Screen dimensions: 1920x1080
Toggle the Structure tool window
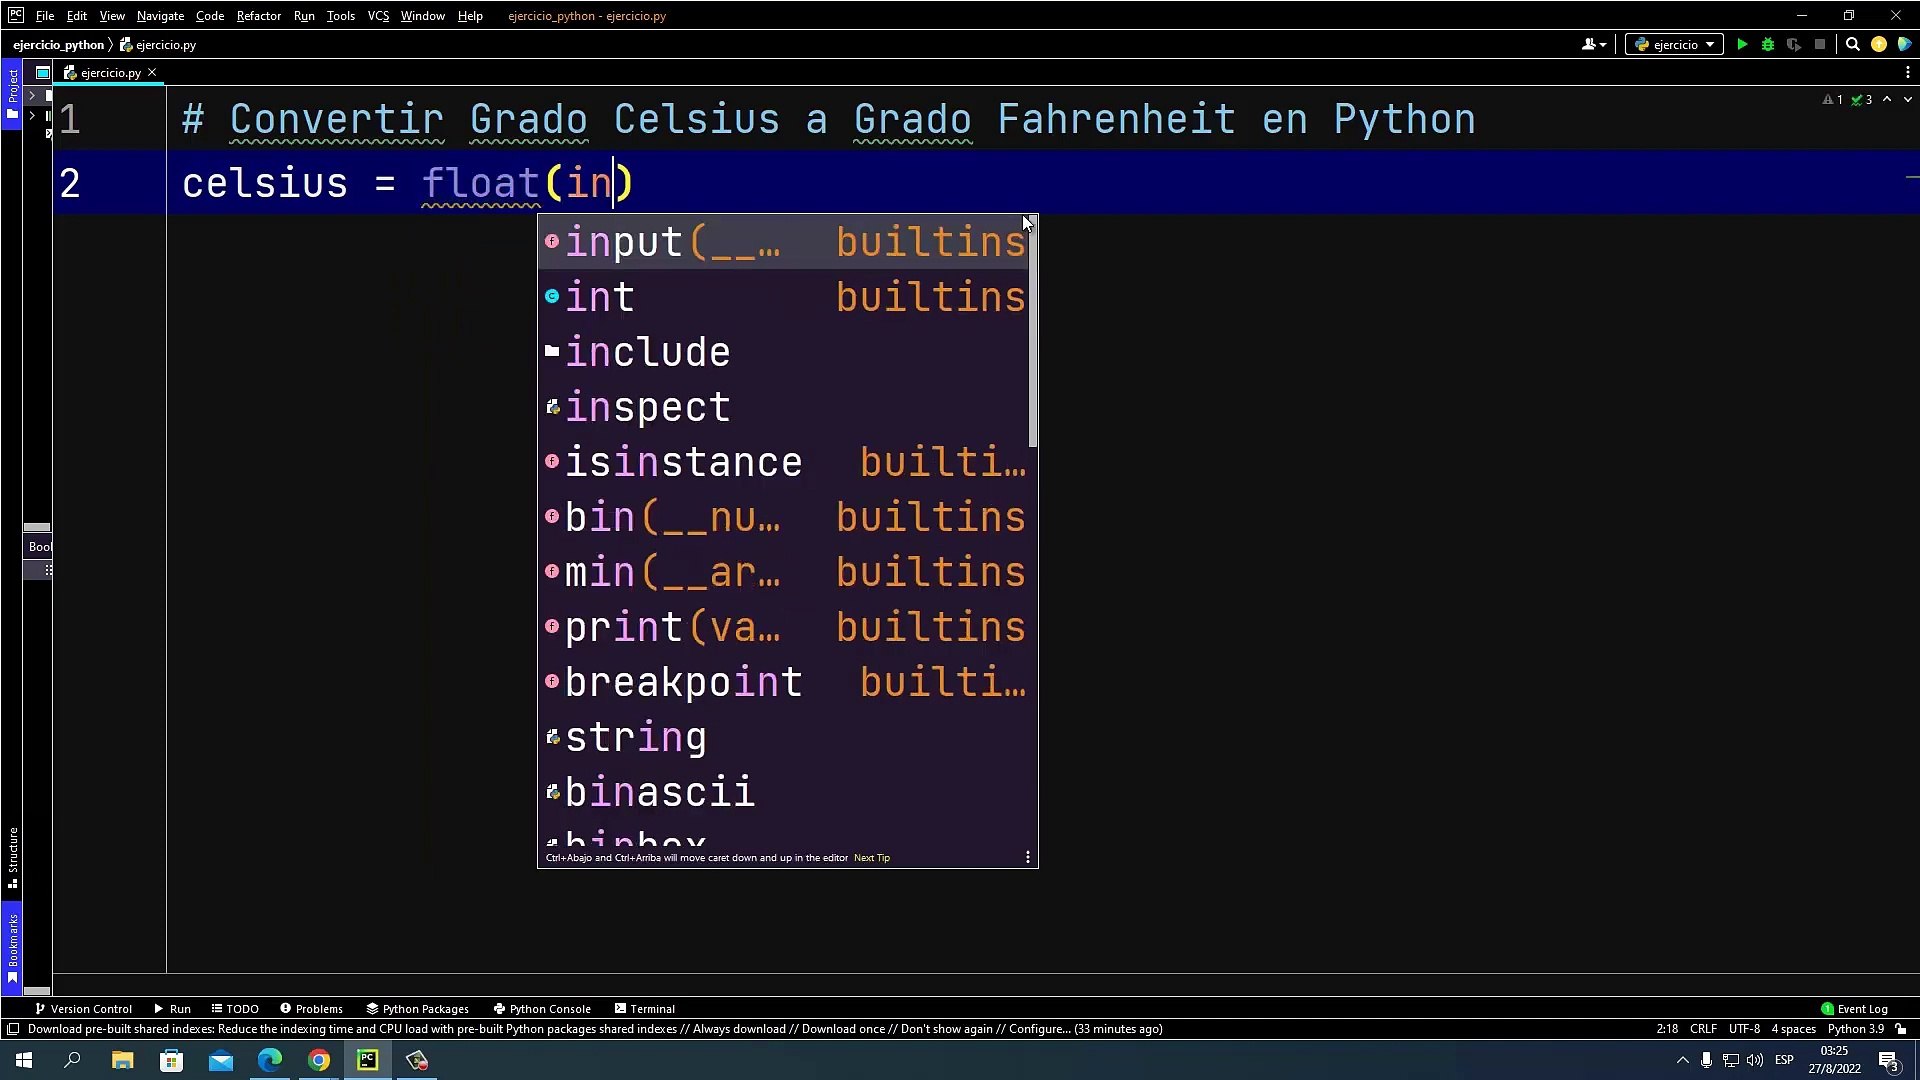tap(12, 856)
